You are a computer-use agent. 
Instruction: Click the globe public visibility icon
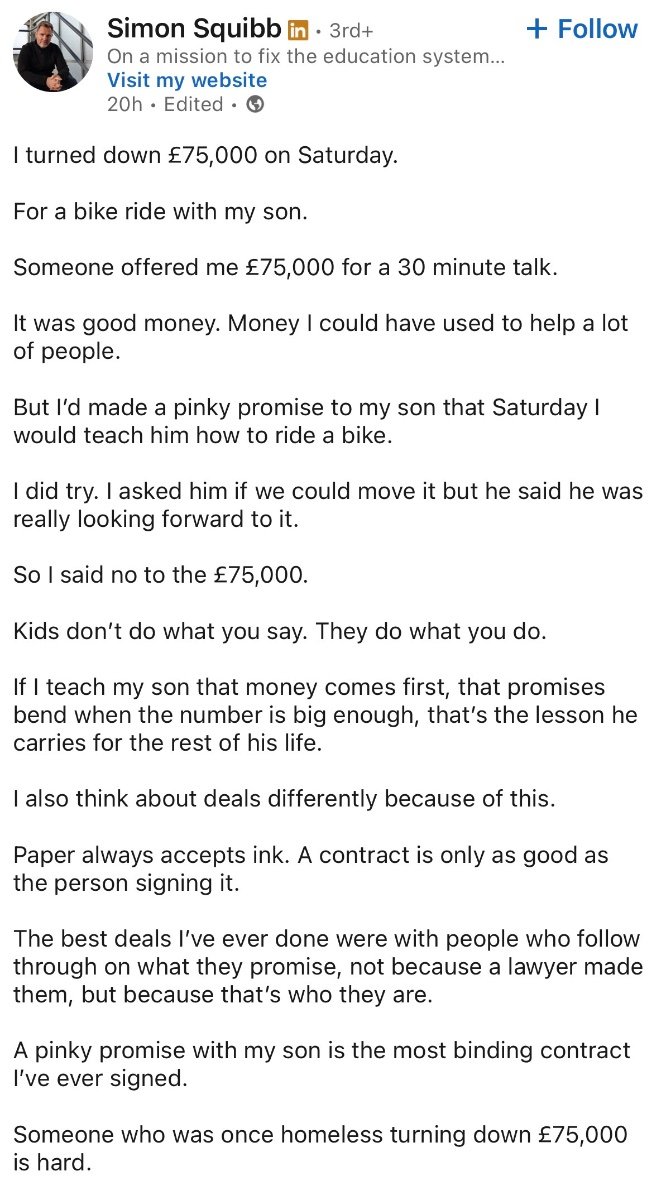click(256, 104)
